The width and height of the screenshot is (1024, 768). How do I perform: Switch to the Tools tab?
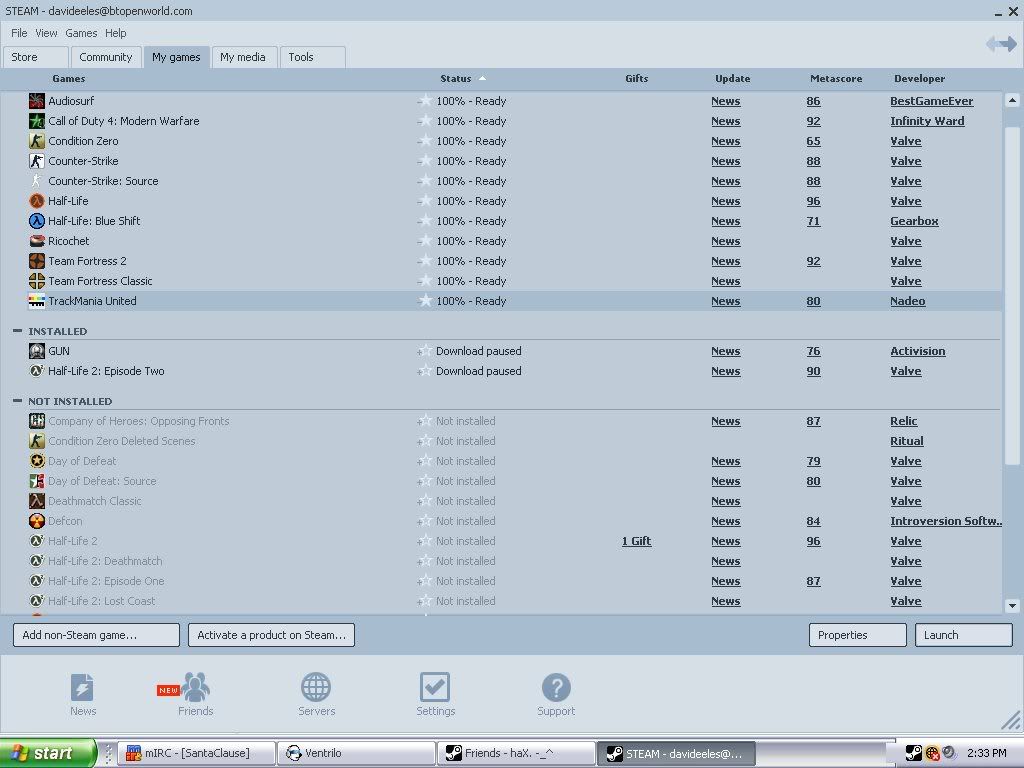312,57
